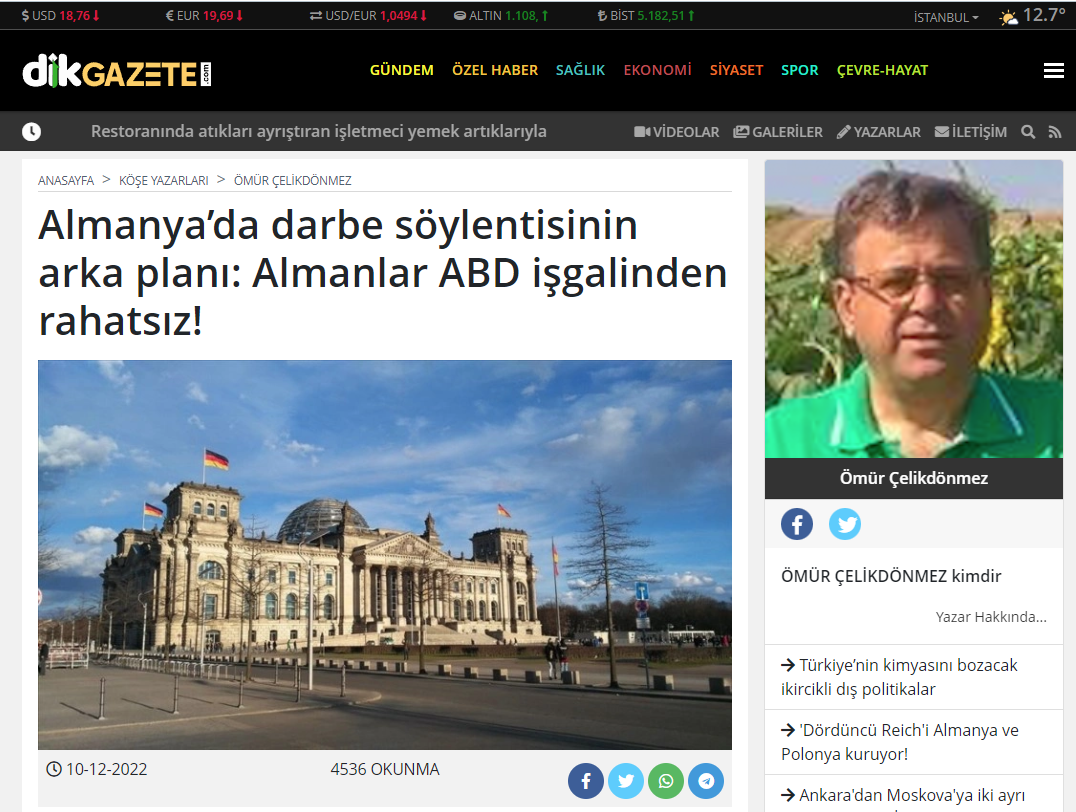Select the SPOR menu item
1076x812 pixels.
[799, 70]
